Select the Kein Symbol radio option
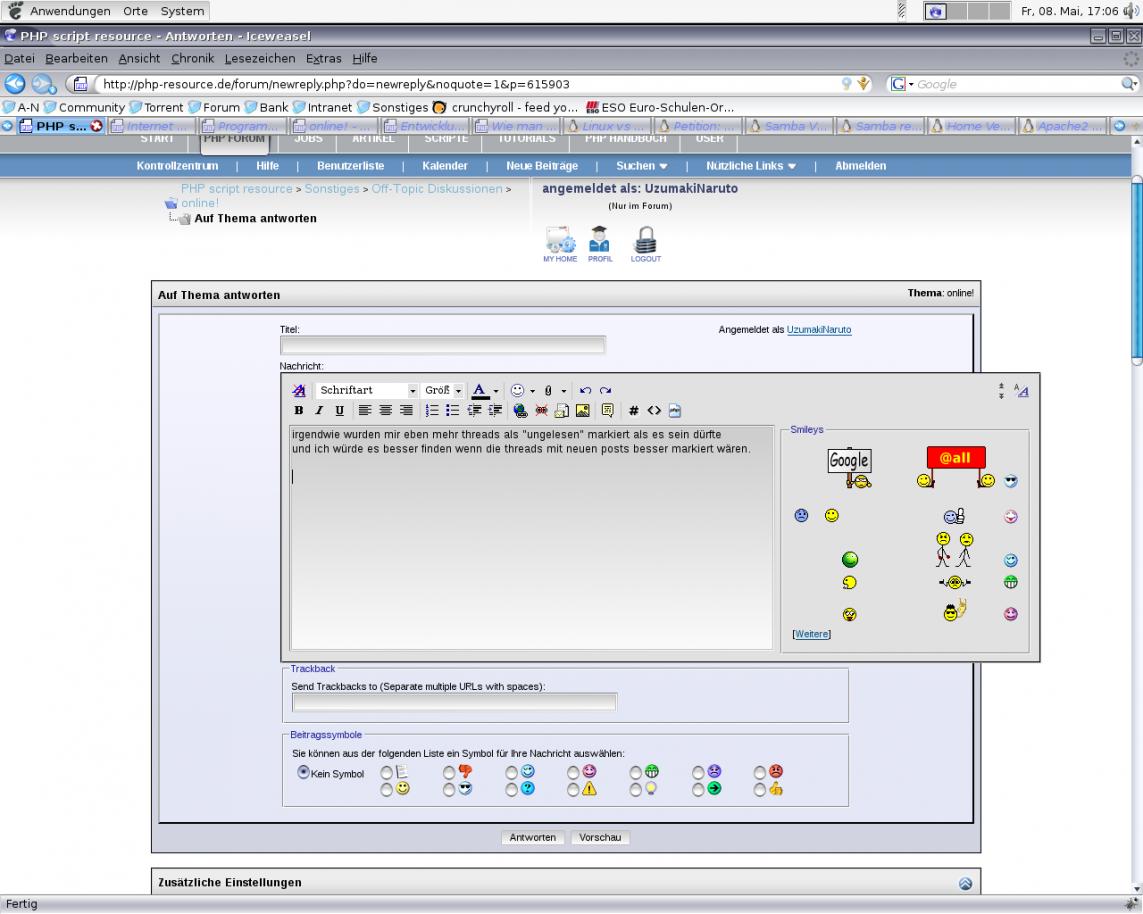Screen dimensions: 1143x914 point(303,773)
